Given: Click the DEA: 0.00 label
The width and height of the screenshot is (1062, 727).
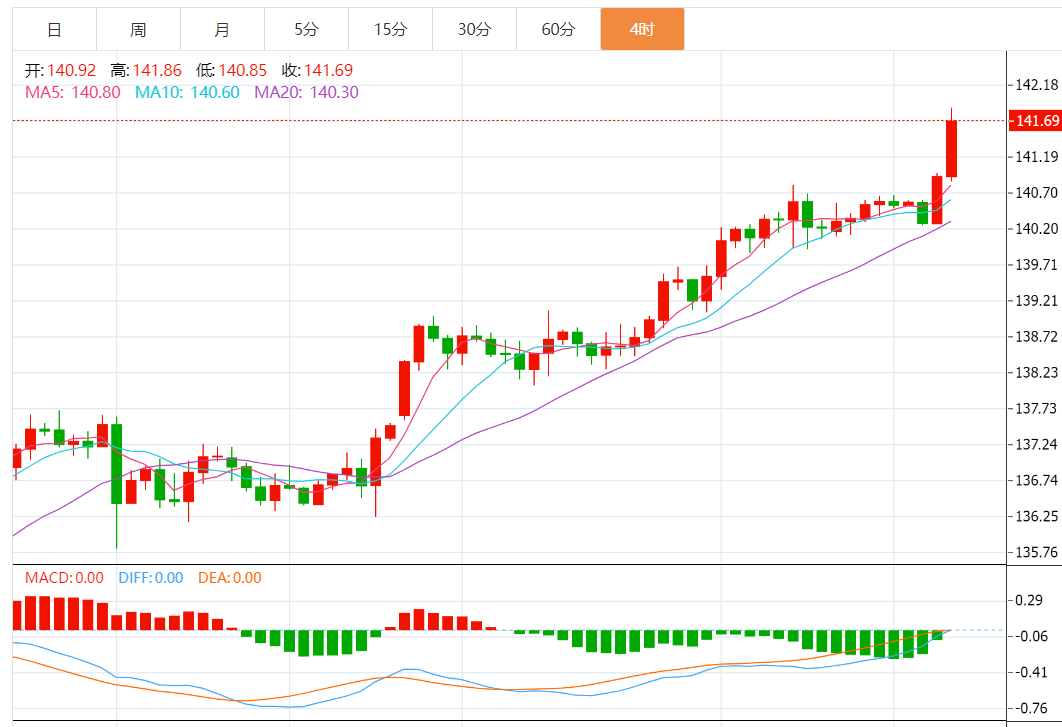Looking at the screenshot, I should pyautogui.click(x=229, y=577).
